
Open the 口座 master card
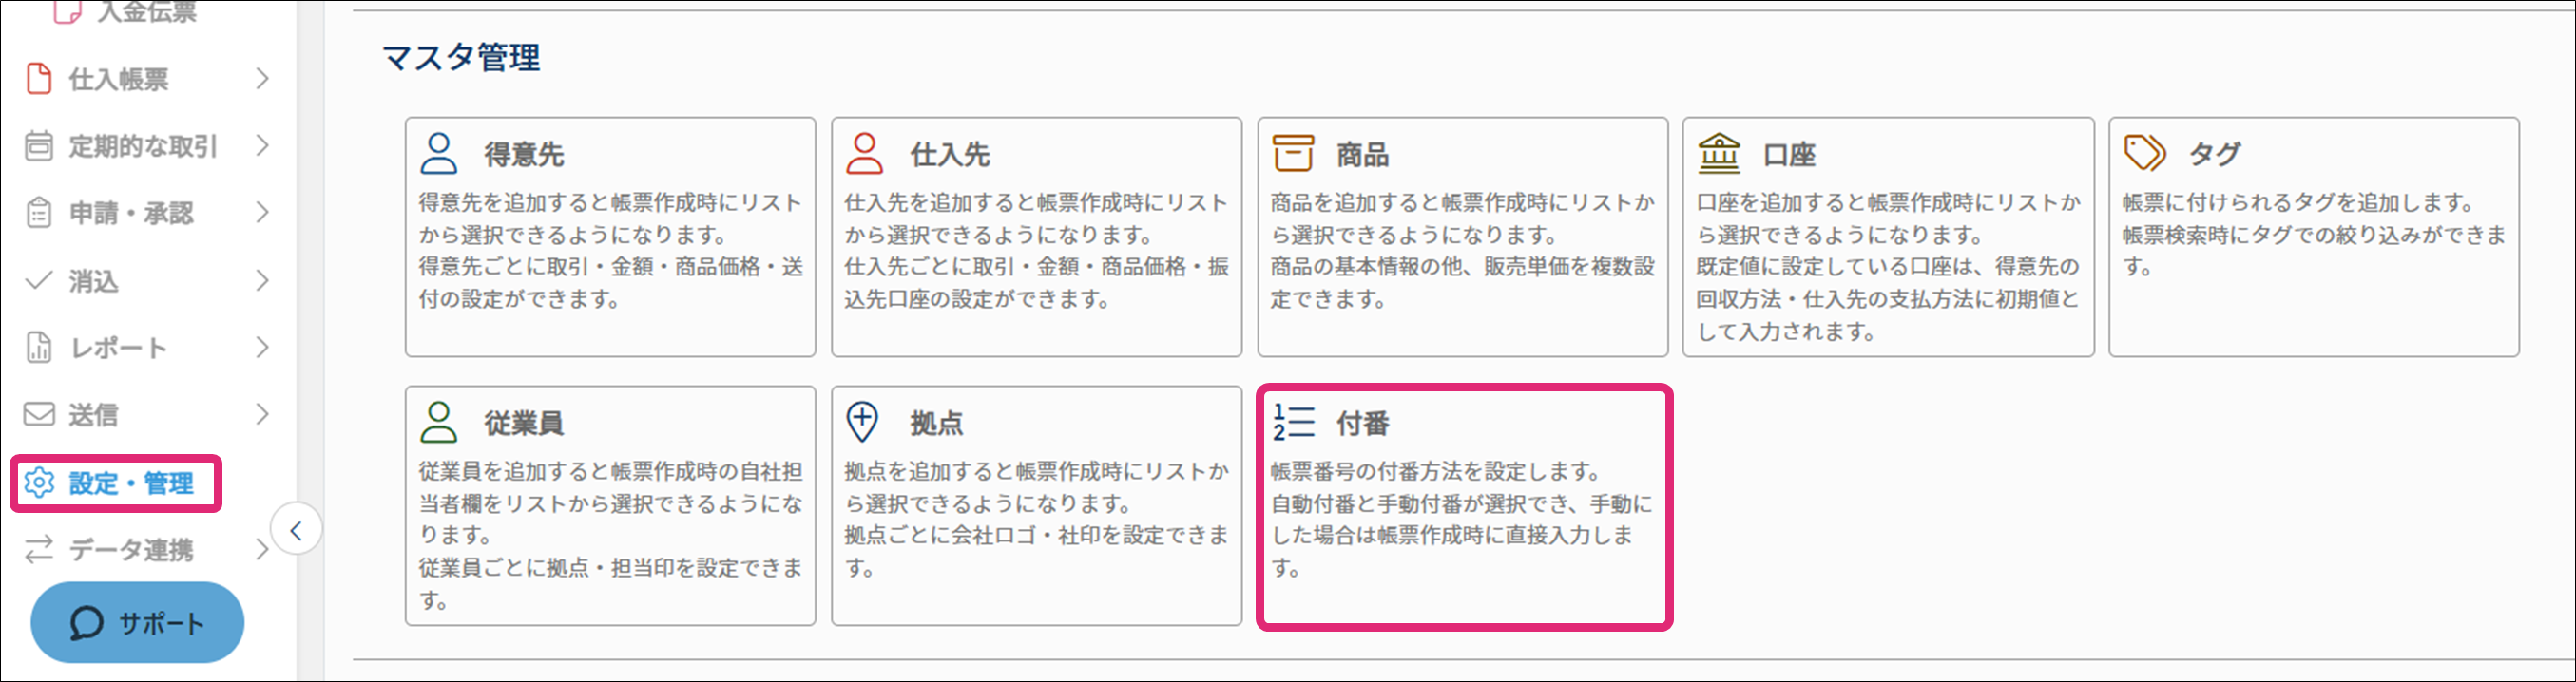tap(1888, 237)
